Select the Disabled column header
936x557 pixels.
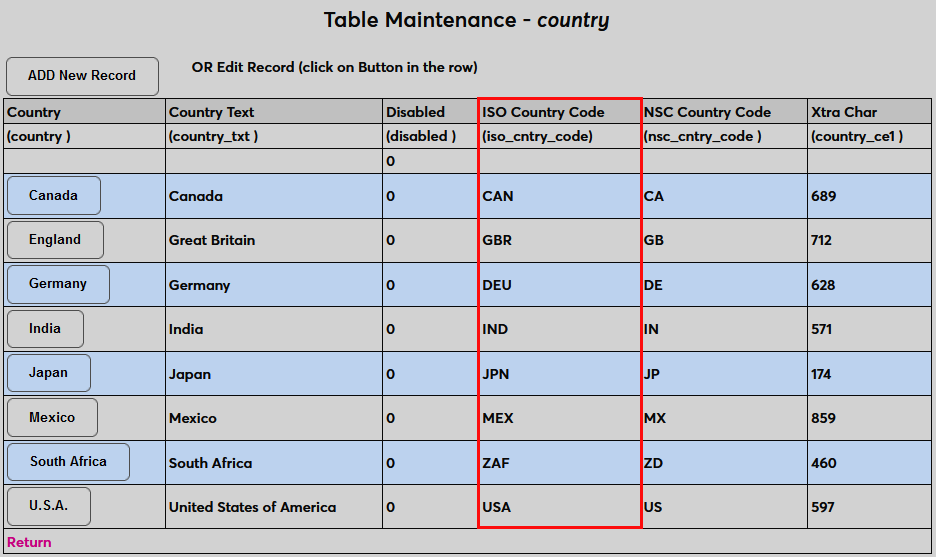(415, 112)
